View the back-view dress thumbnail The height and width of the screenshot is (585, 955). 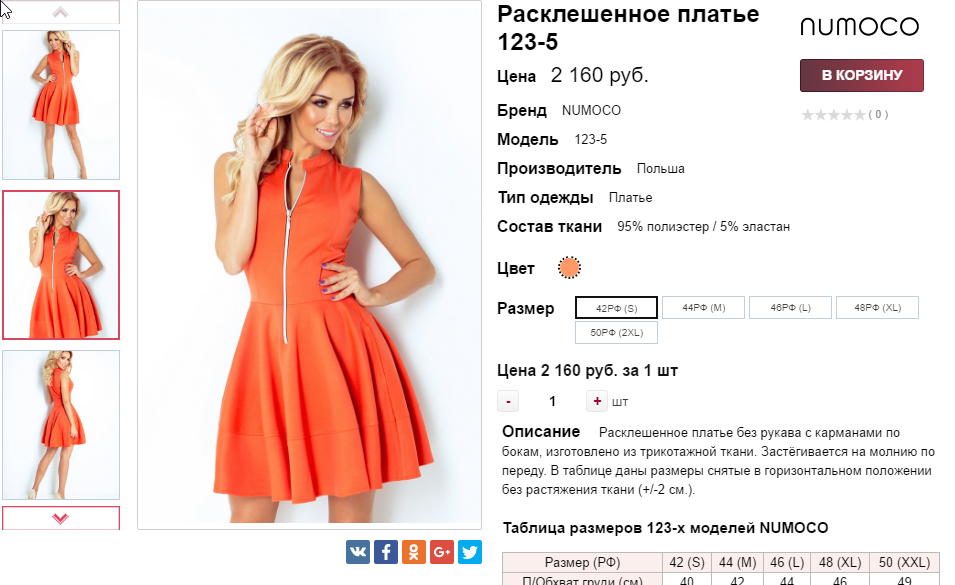coord(61,425)
